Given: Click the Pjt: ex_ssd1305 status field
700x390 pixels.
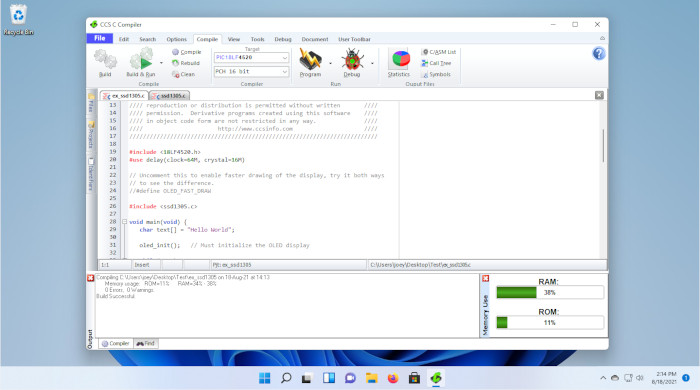Looking at the screenshot, I should coord(288,265).
